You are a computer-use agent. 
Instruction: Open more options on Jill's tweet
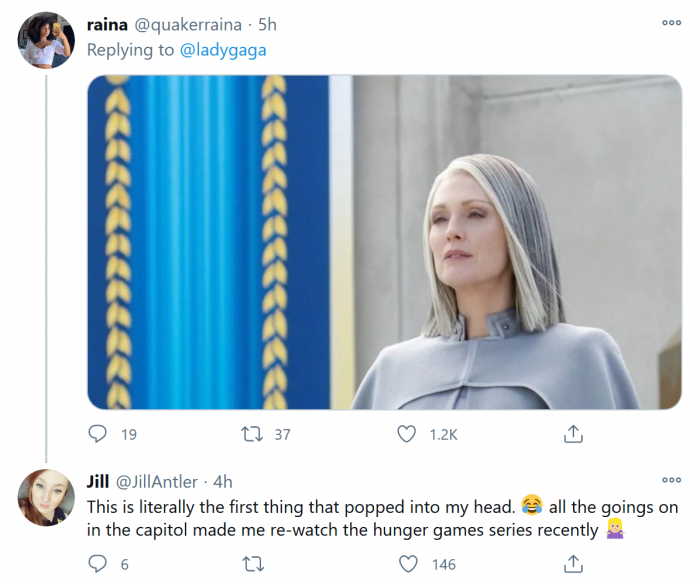pos(671,481)
